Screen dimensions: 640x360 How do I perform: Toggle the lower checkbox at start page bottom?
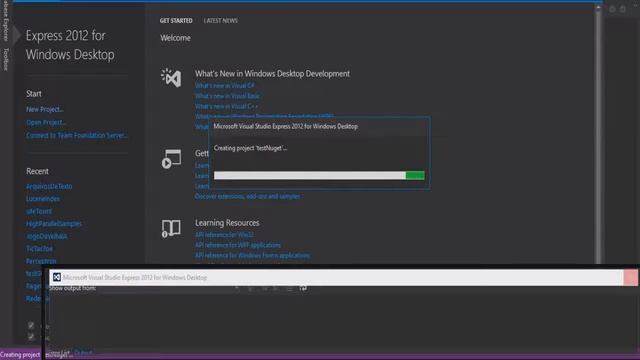tap(31, 337)
